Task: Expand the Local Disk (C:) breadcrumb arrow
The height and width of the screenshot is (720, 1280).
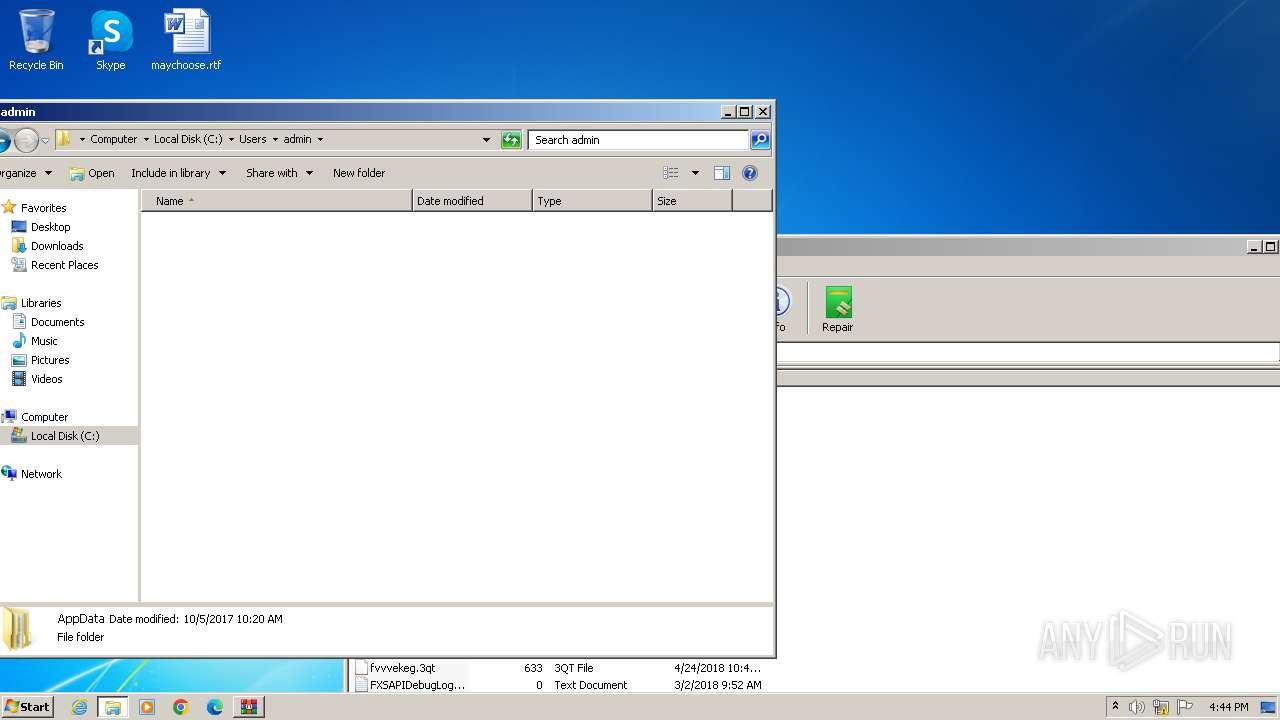Action: tap(231, 140)
